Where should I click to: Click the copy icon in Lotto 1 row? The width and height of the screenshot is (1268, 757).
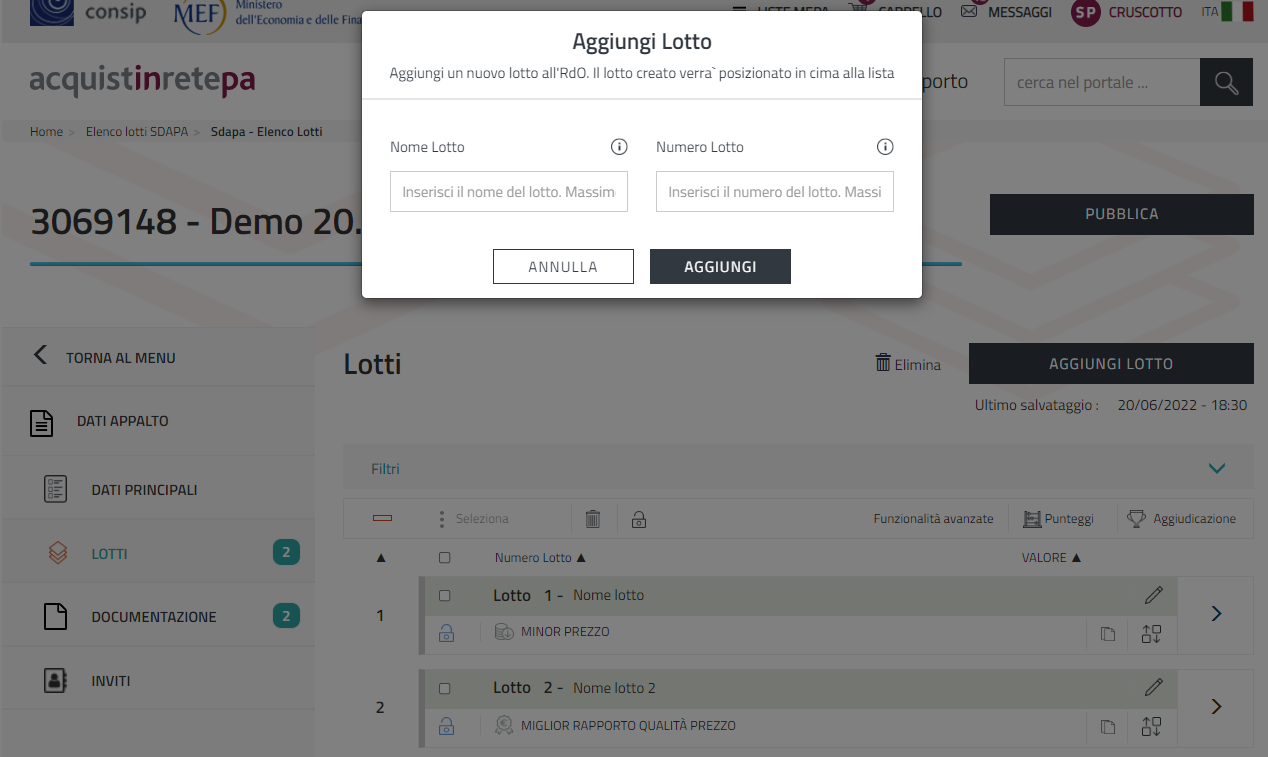[x=1107, y=633]
